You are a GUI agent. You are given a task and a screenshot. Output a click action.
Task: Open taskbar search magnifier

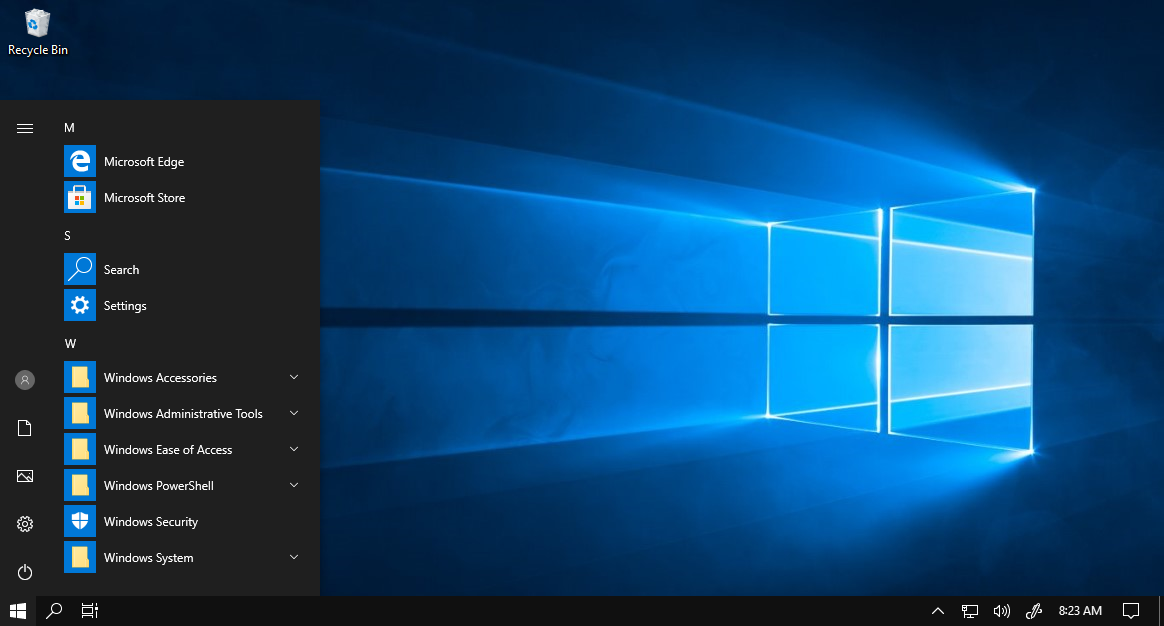(53, 610)
